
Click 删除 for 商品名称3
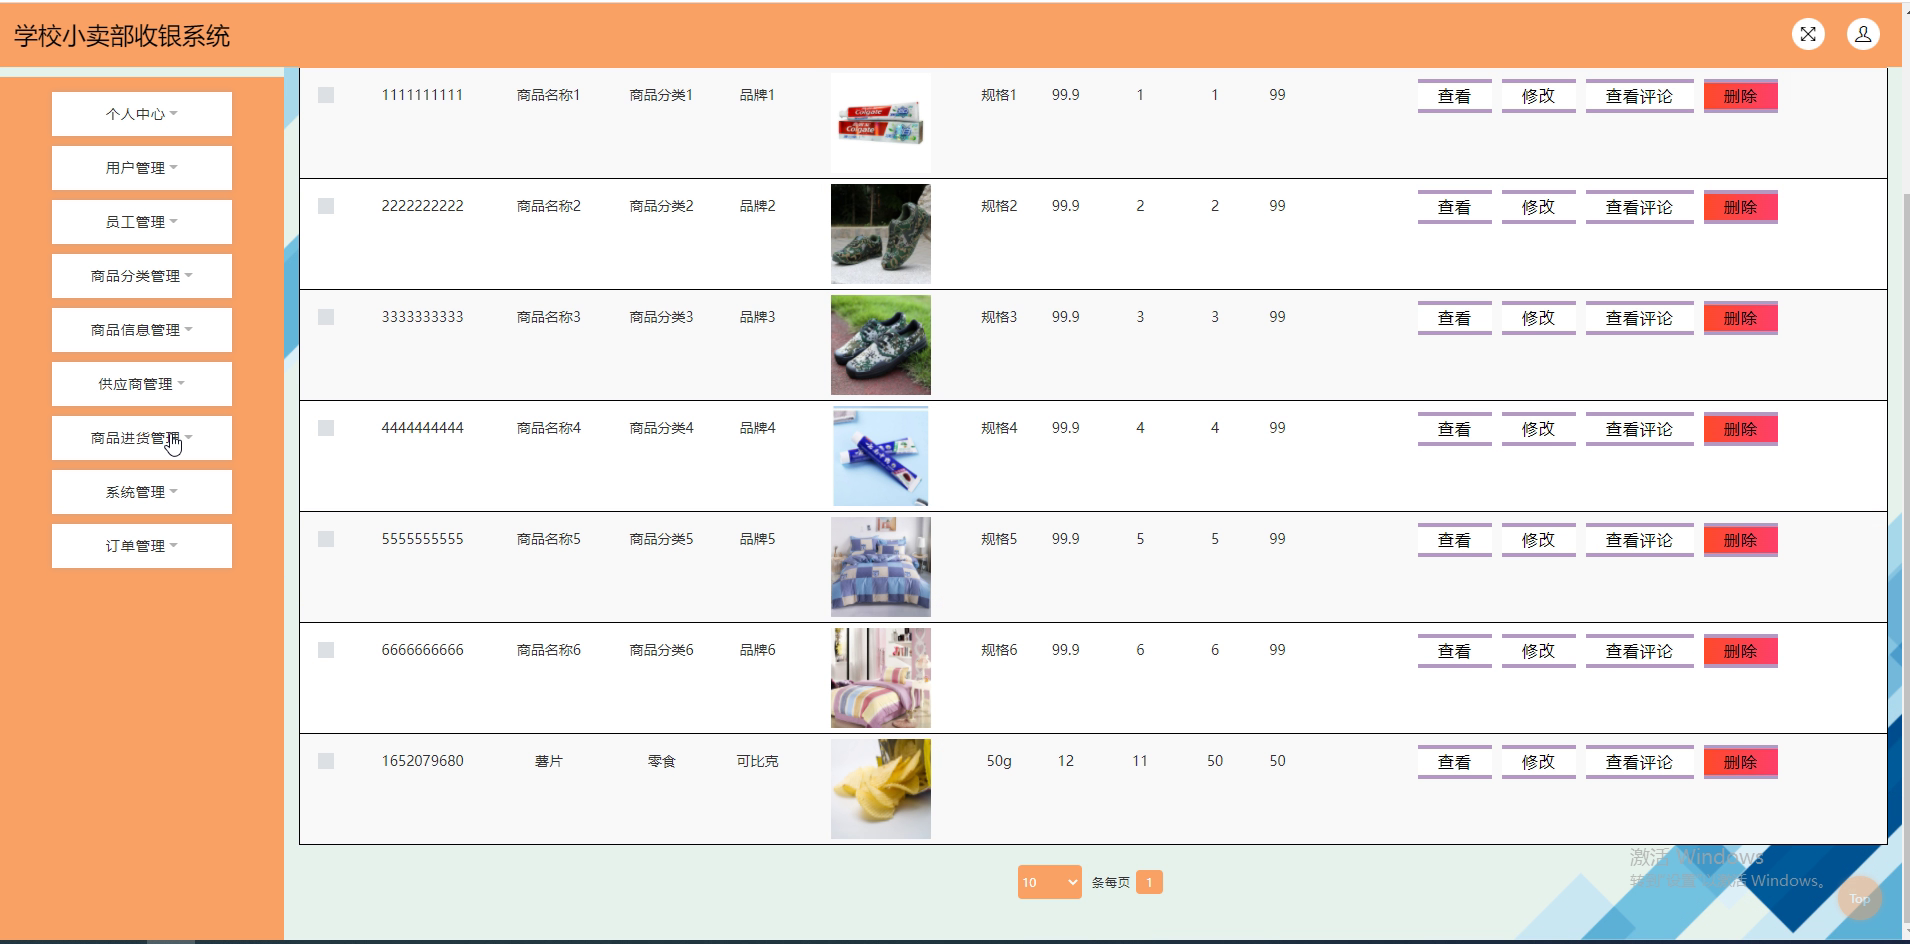[x=1740, y=318]
